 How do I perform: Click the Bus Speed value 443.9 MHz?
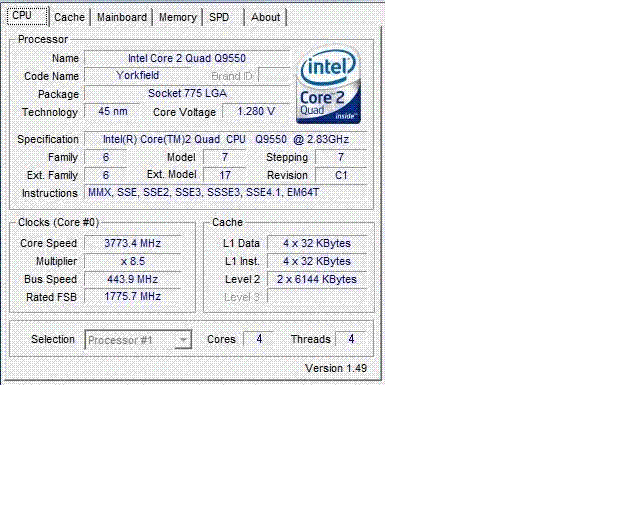pyautogui.click(x=133, y=279)
